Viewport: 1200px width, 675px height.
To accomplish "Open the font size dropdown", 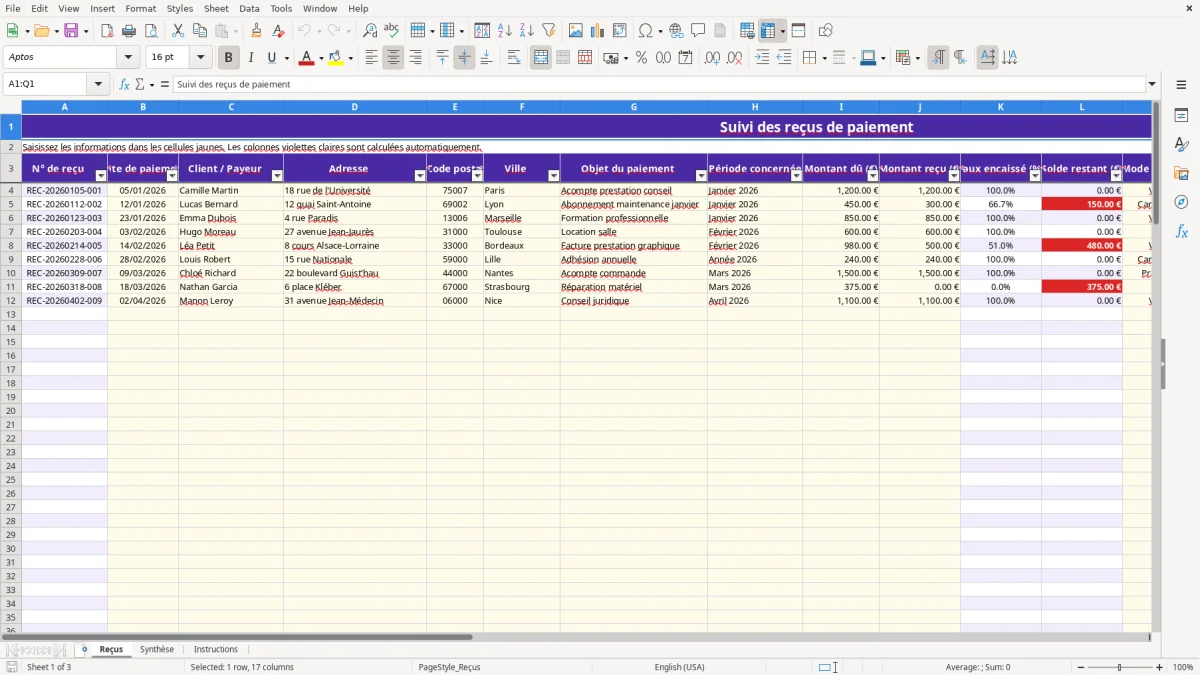I will click(201, 58).
